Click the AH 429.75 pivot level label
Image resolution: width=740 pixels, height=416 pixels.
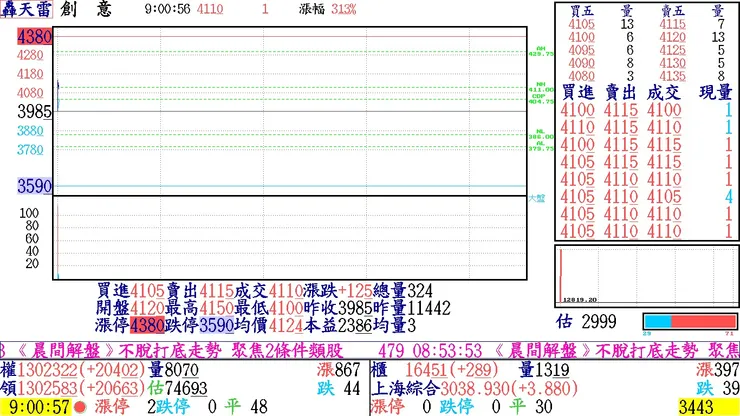[x=541, y=51]
